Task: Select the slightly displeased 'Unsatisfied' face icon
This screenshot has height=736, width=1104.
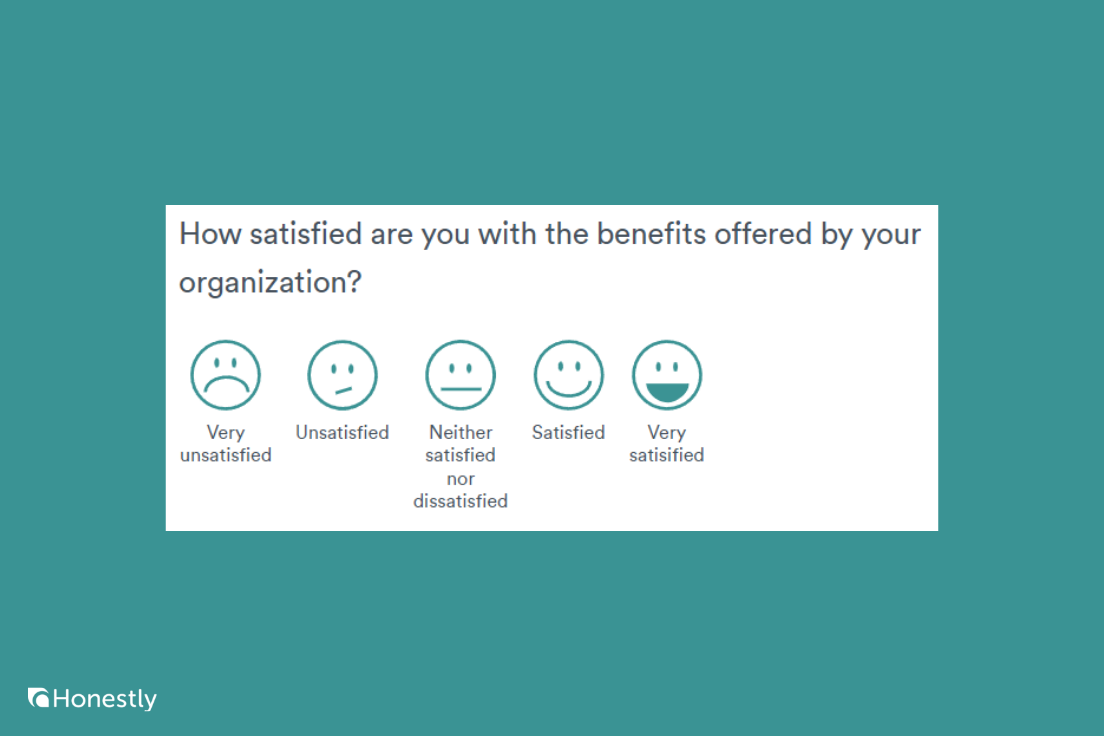Action: (x=342, y=373)
